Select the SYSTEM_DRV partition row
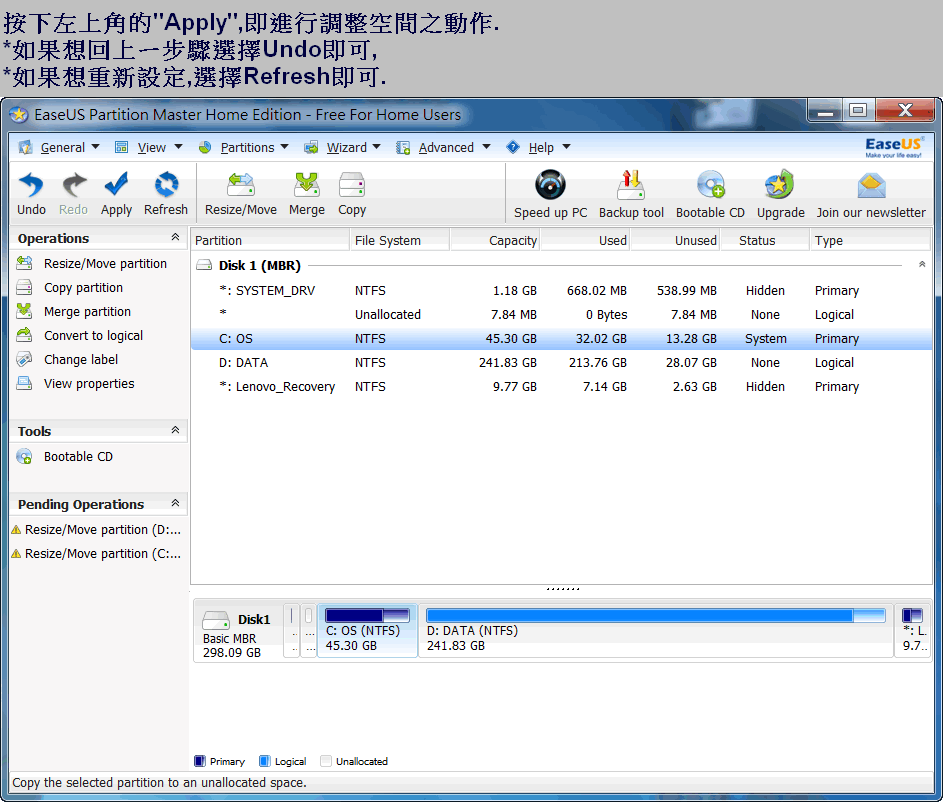This screenshot has width=943, height=802. pos(561,290)
